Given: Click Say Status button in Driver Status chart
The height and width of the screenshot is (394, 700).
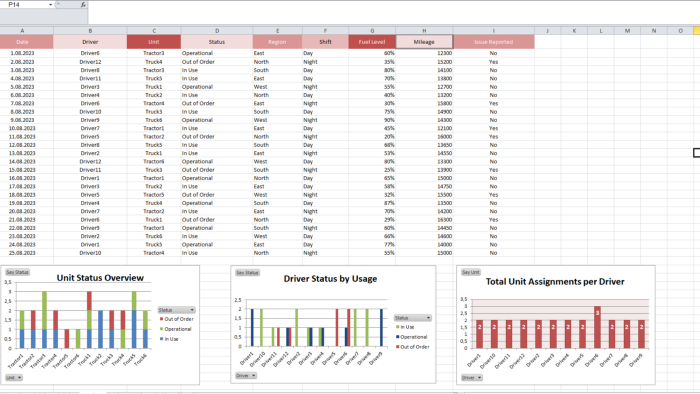Looking at the screenshot, I should (x=247, y=273).
